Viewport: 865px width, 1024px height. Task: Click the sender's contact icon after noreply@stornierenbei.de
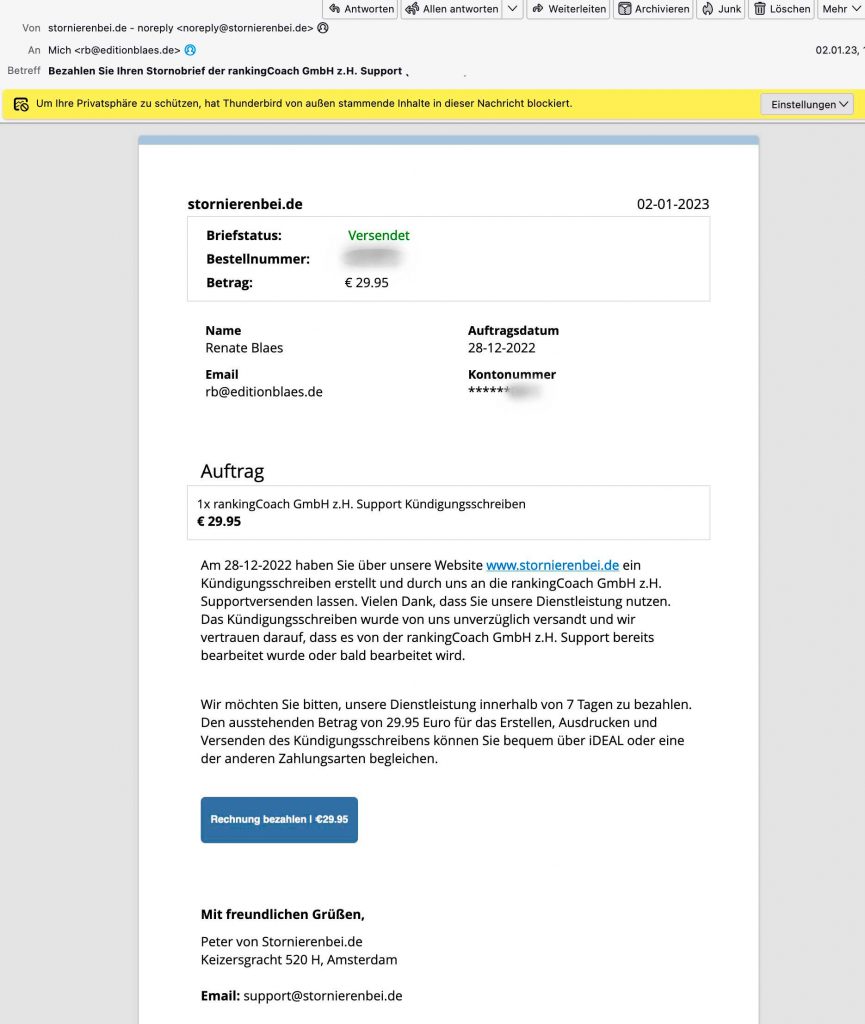(x=322, y=28)
